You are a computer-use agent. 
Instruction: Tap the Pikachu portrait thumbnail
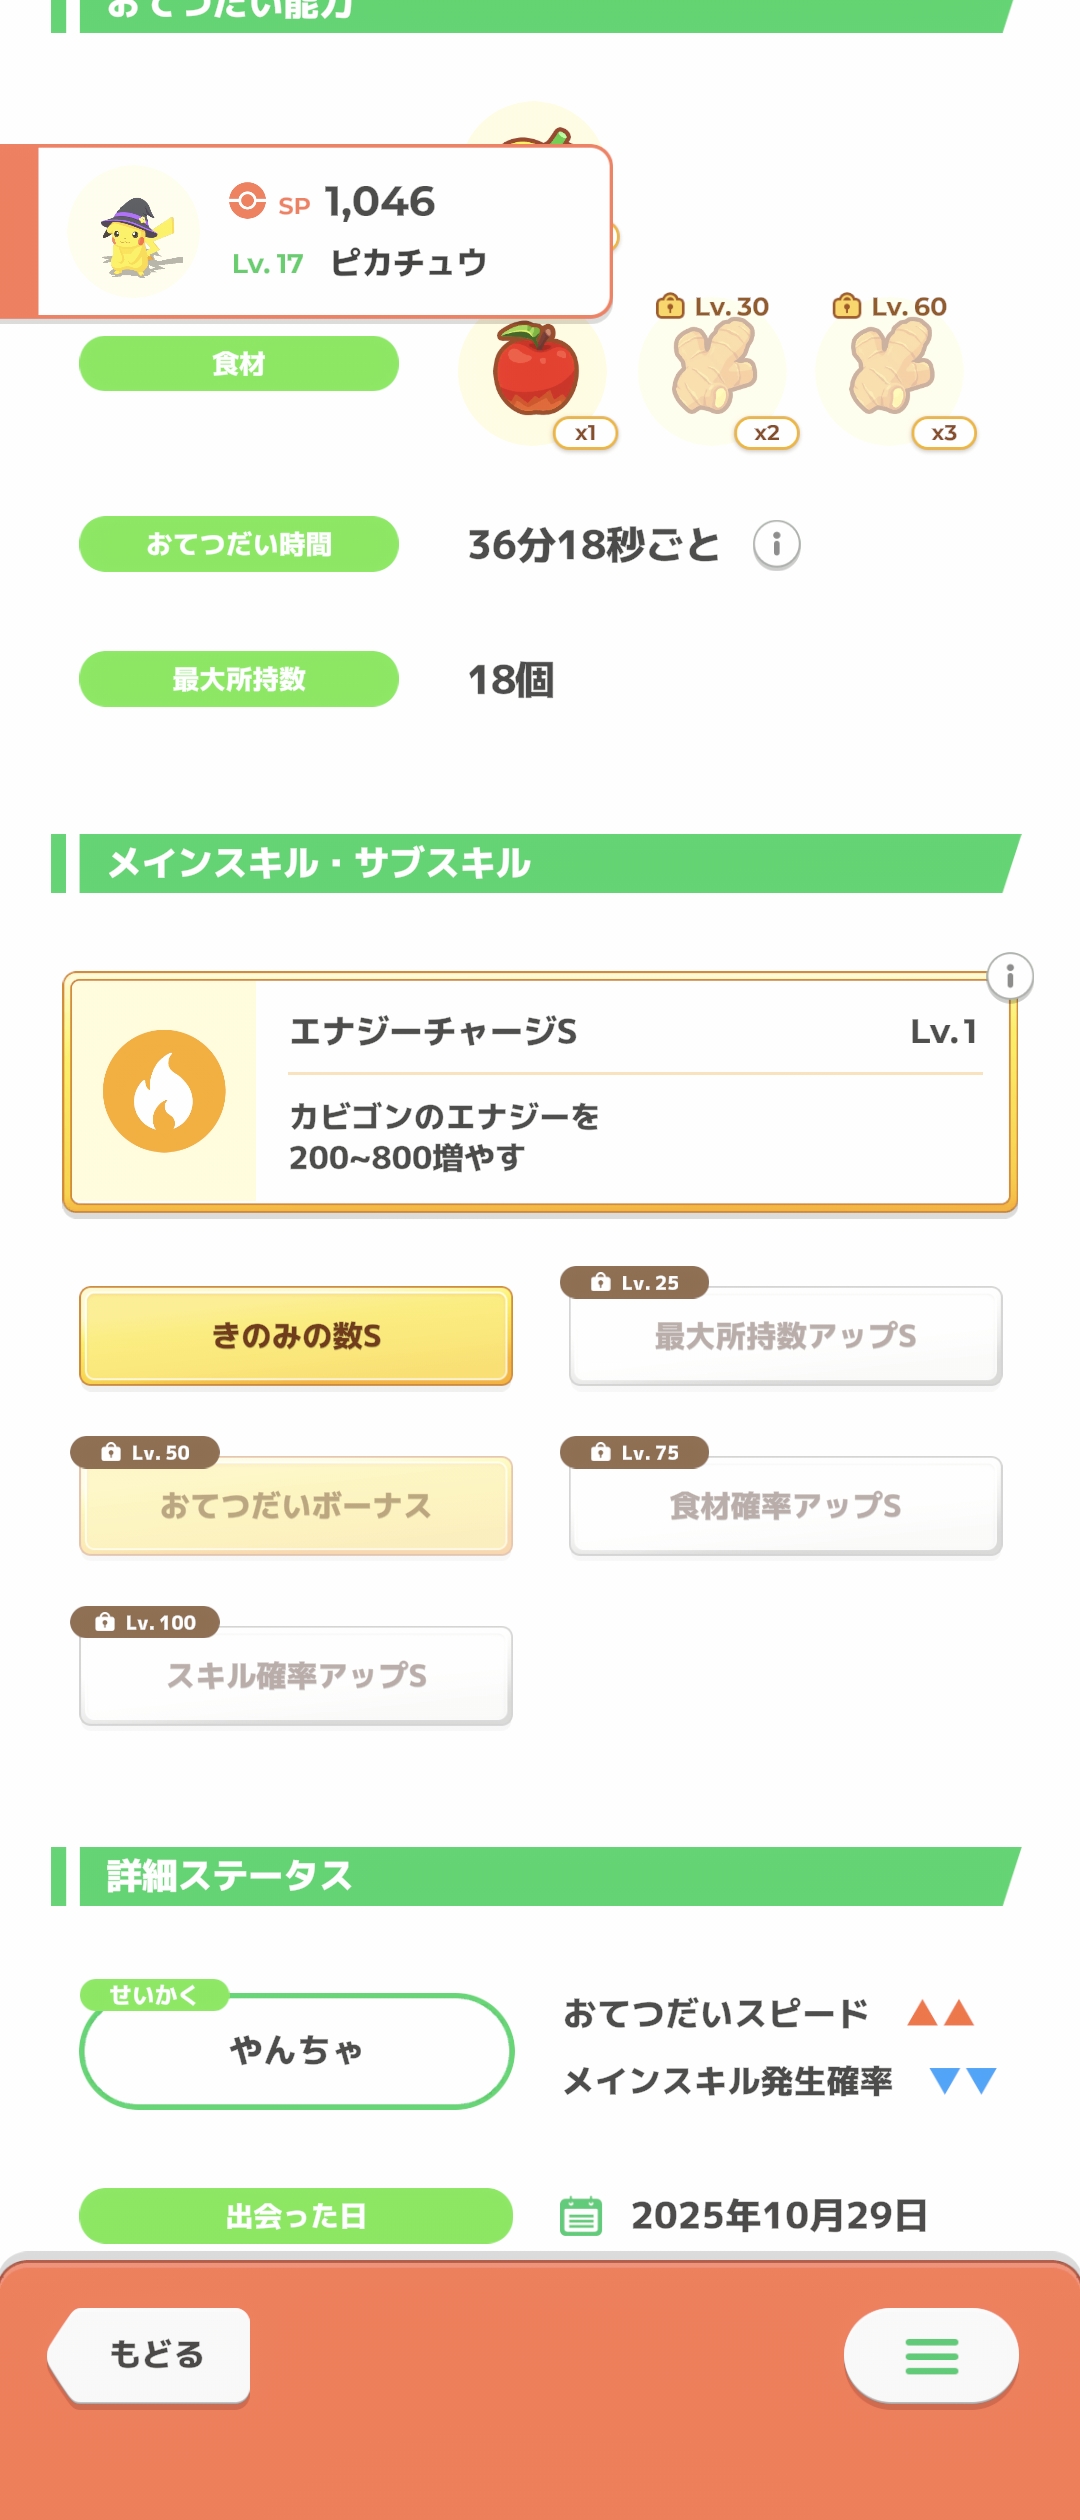134,232
